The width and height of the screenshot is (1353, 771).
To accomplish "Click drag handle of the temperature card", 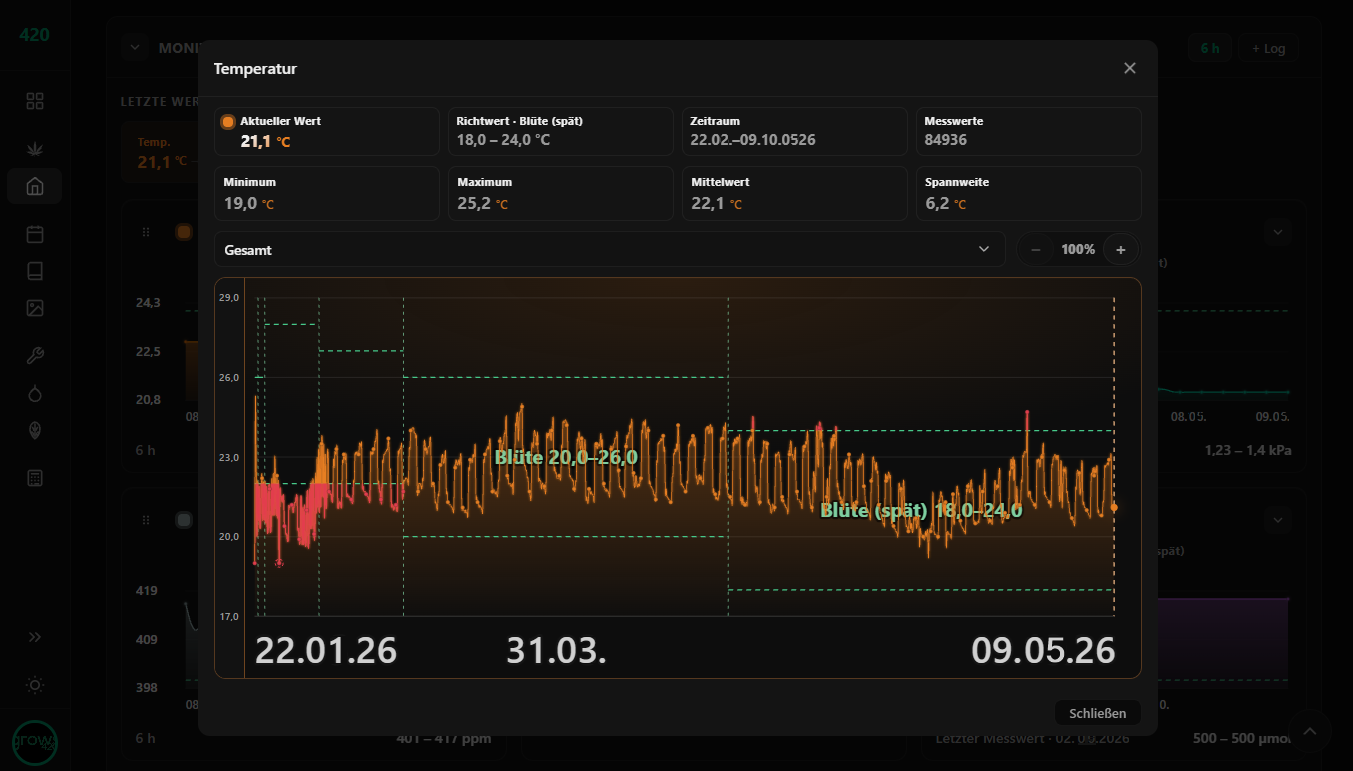I will pos(146,232).
